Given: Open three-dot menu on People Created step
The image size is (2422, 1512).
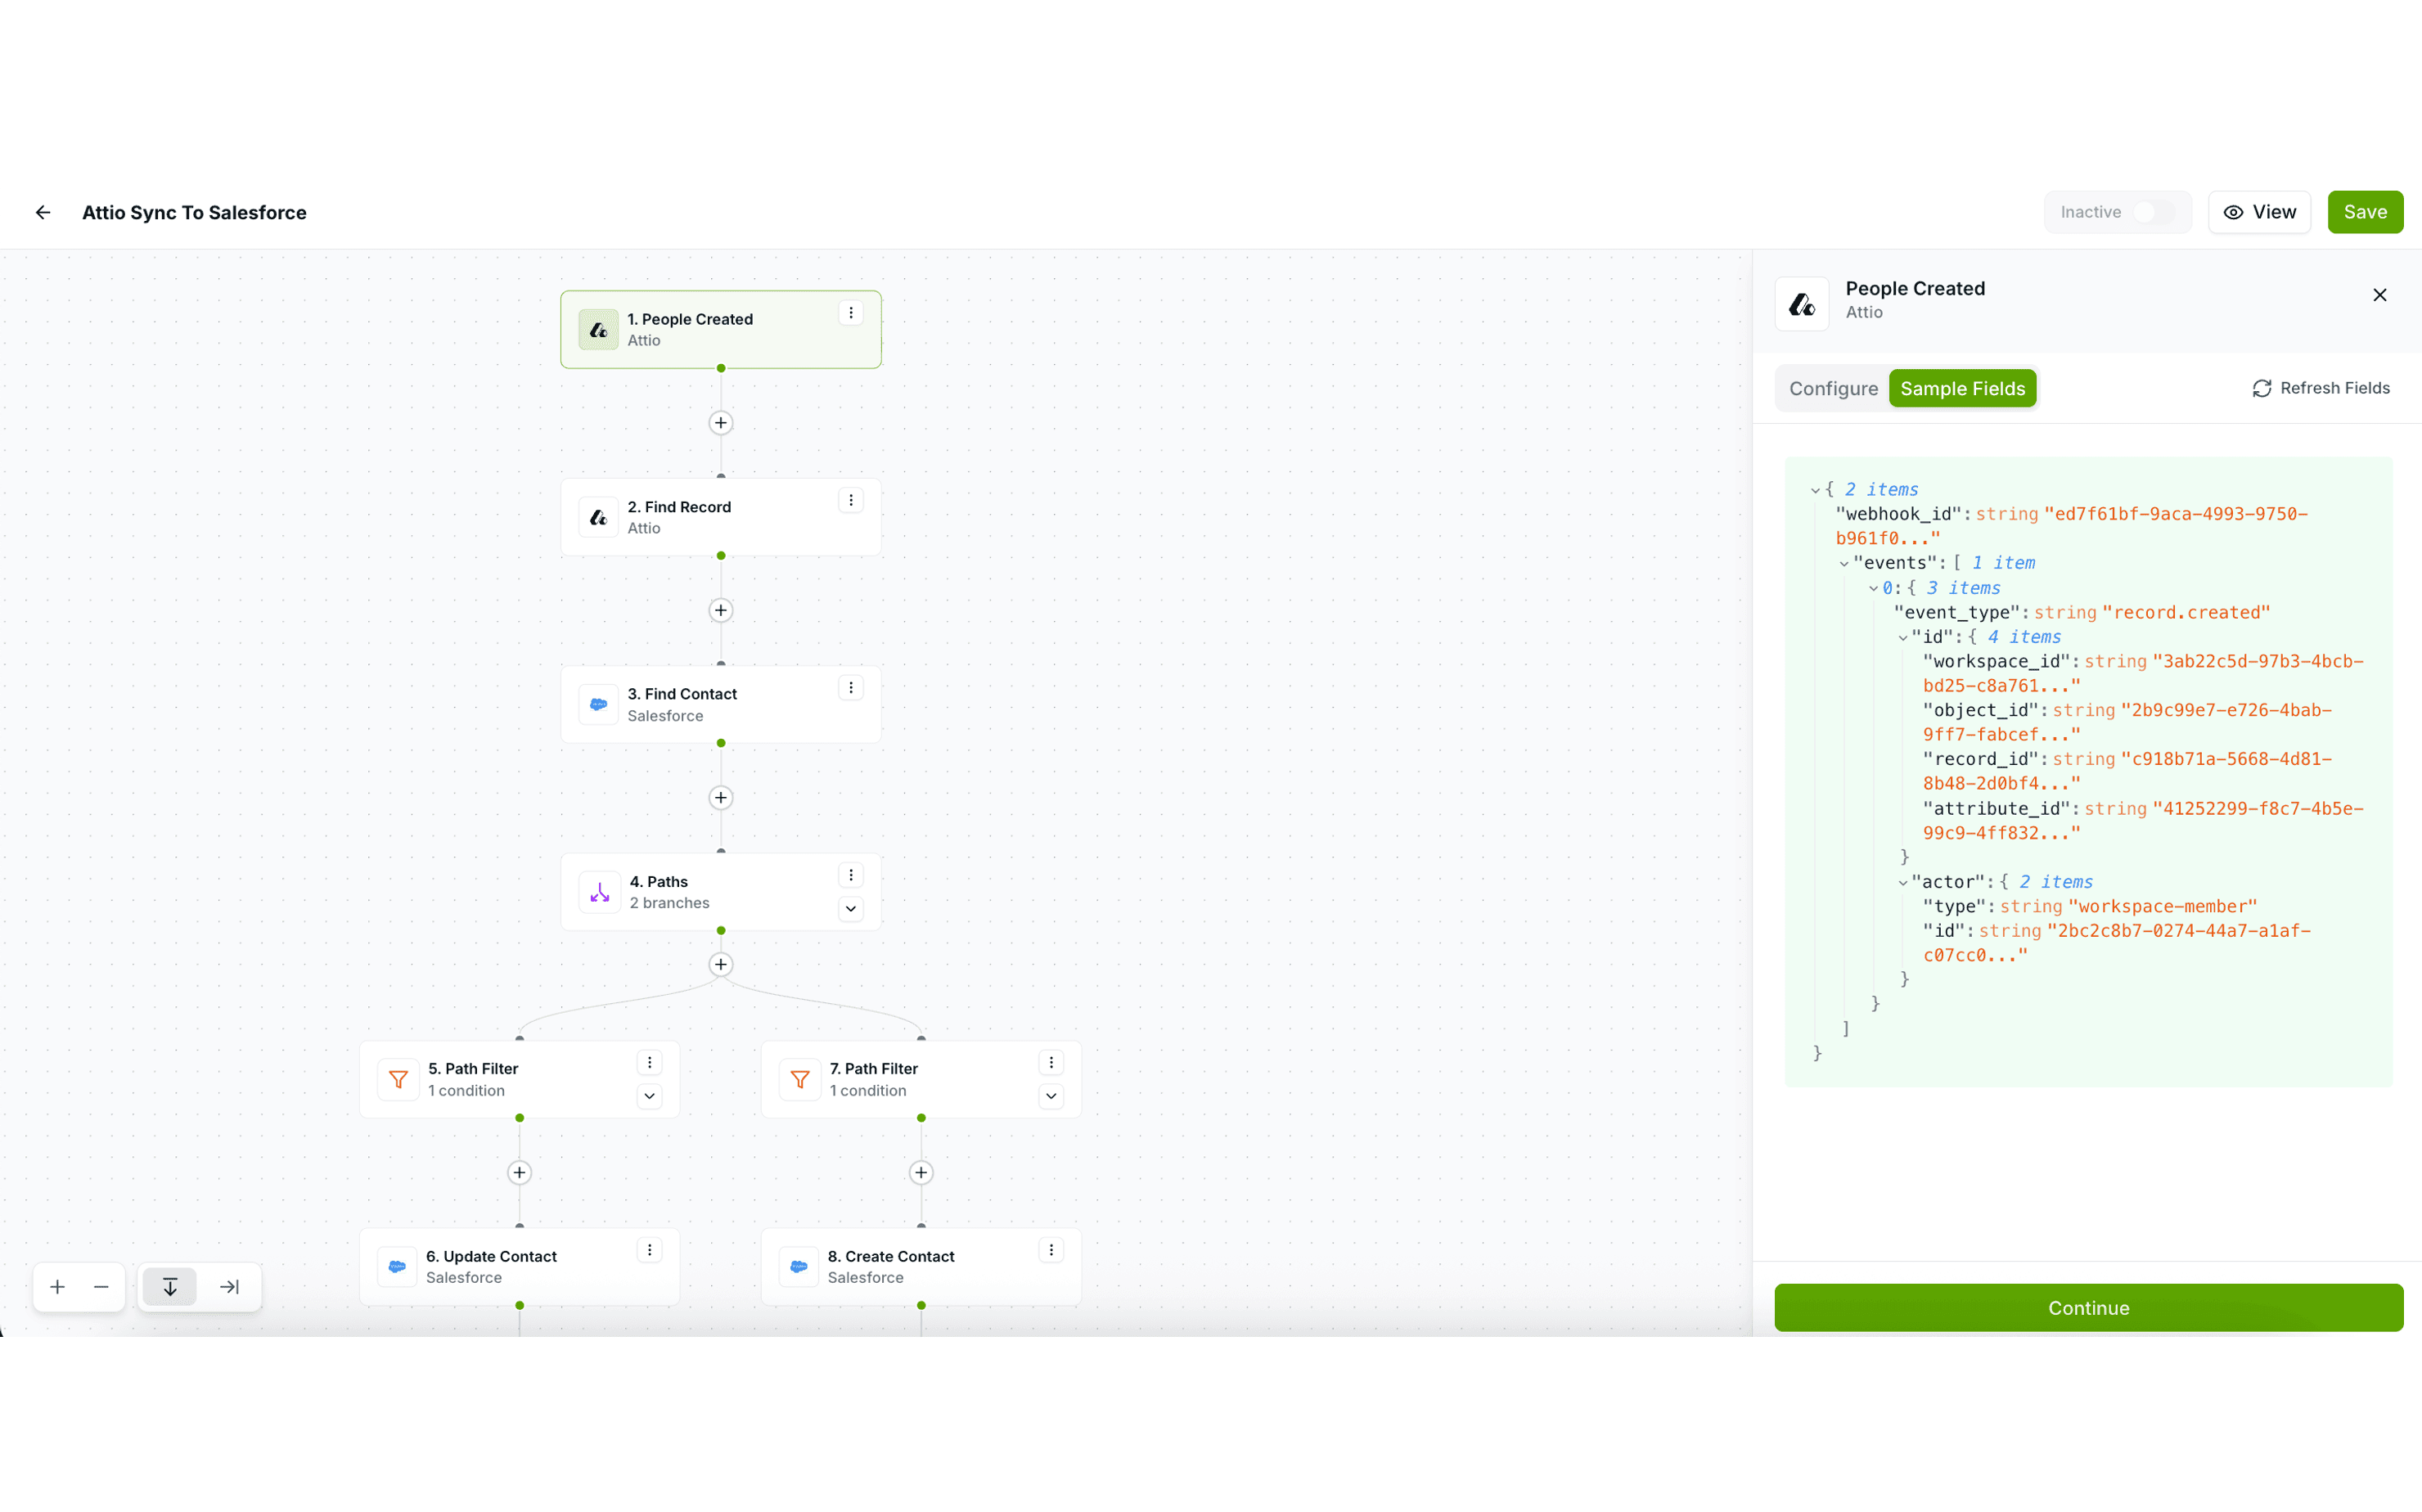Looking at the screenshot, I should [851, 313].
